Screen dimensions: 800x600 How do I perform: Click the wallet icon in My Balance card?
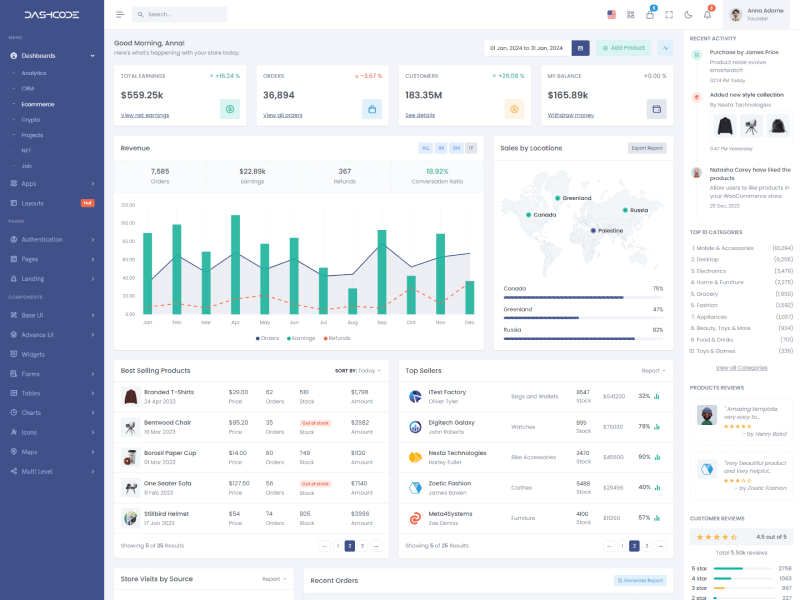[x=657, y=109]
